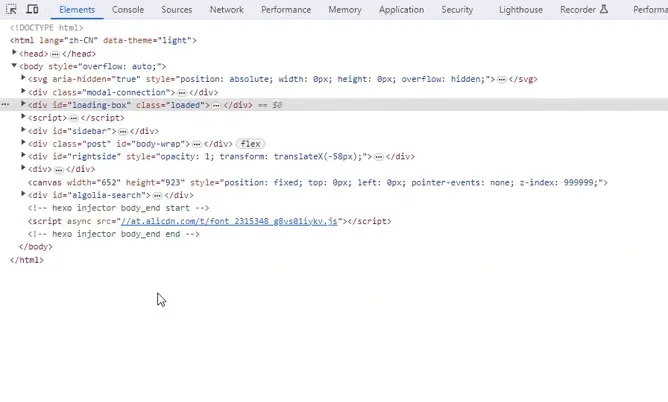Expand the modal-connection div
This screenshot has height=402, width=668.
23,92
